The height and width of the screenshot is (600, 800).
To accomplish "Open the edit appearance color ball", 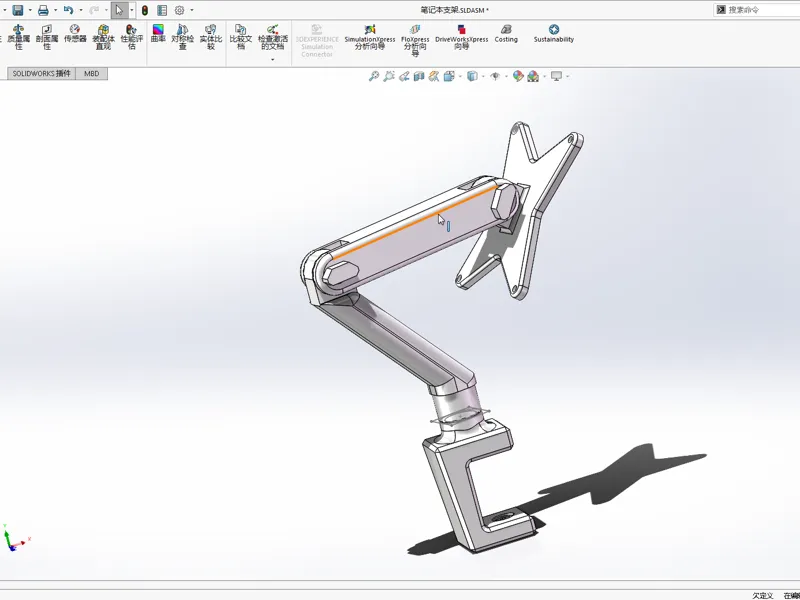I will pos(518,77).
